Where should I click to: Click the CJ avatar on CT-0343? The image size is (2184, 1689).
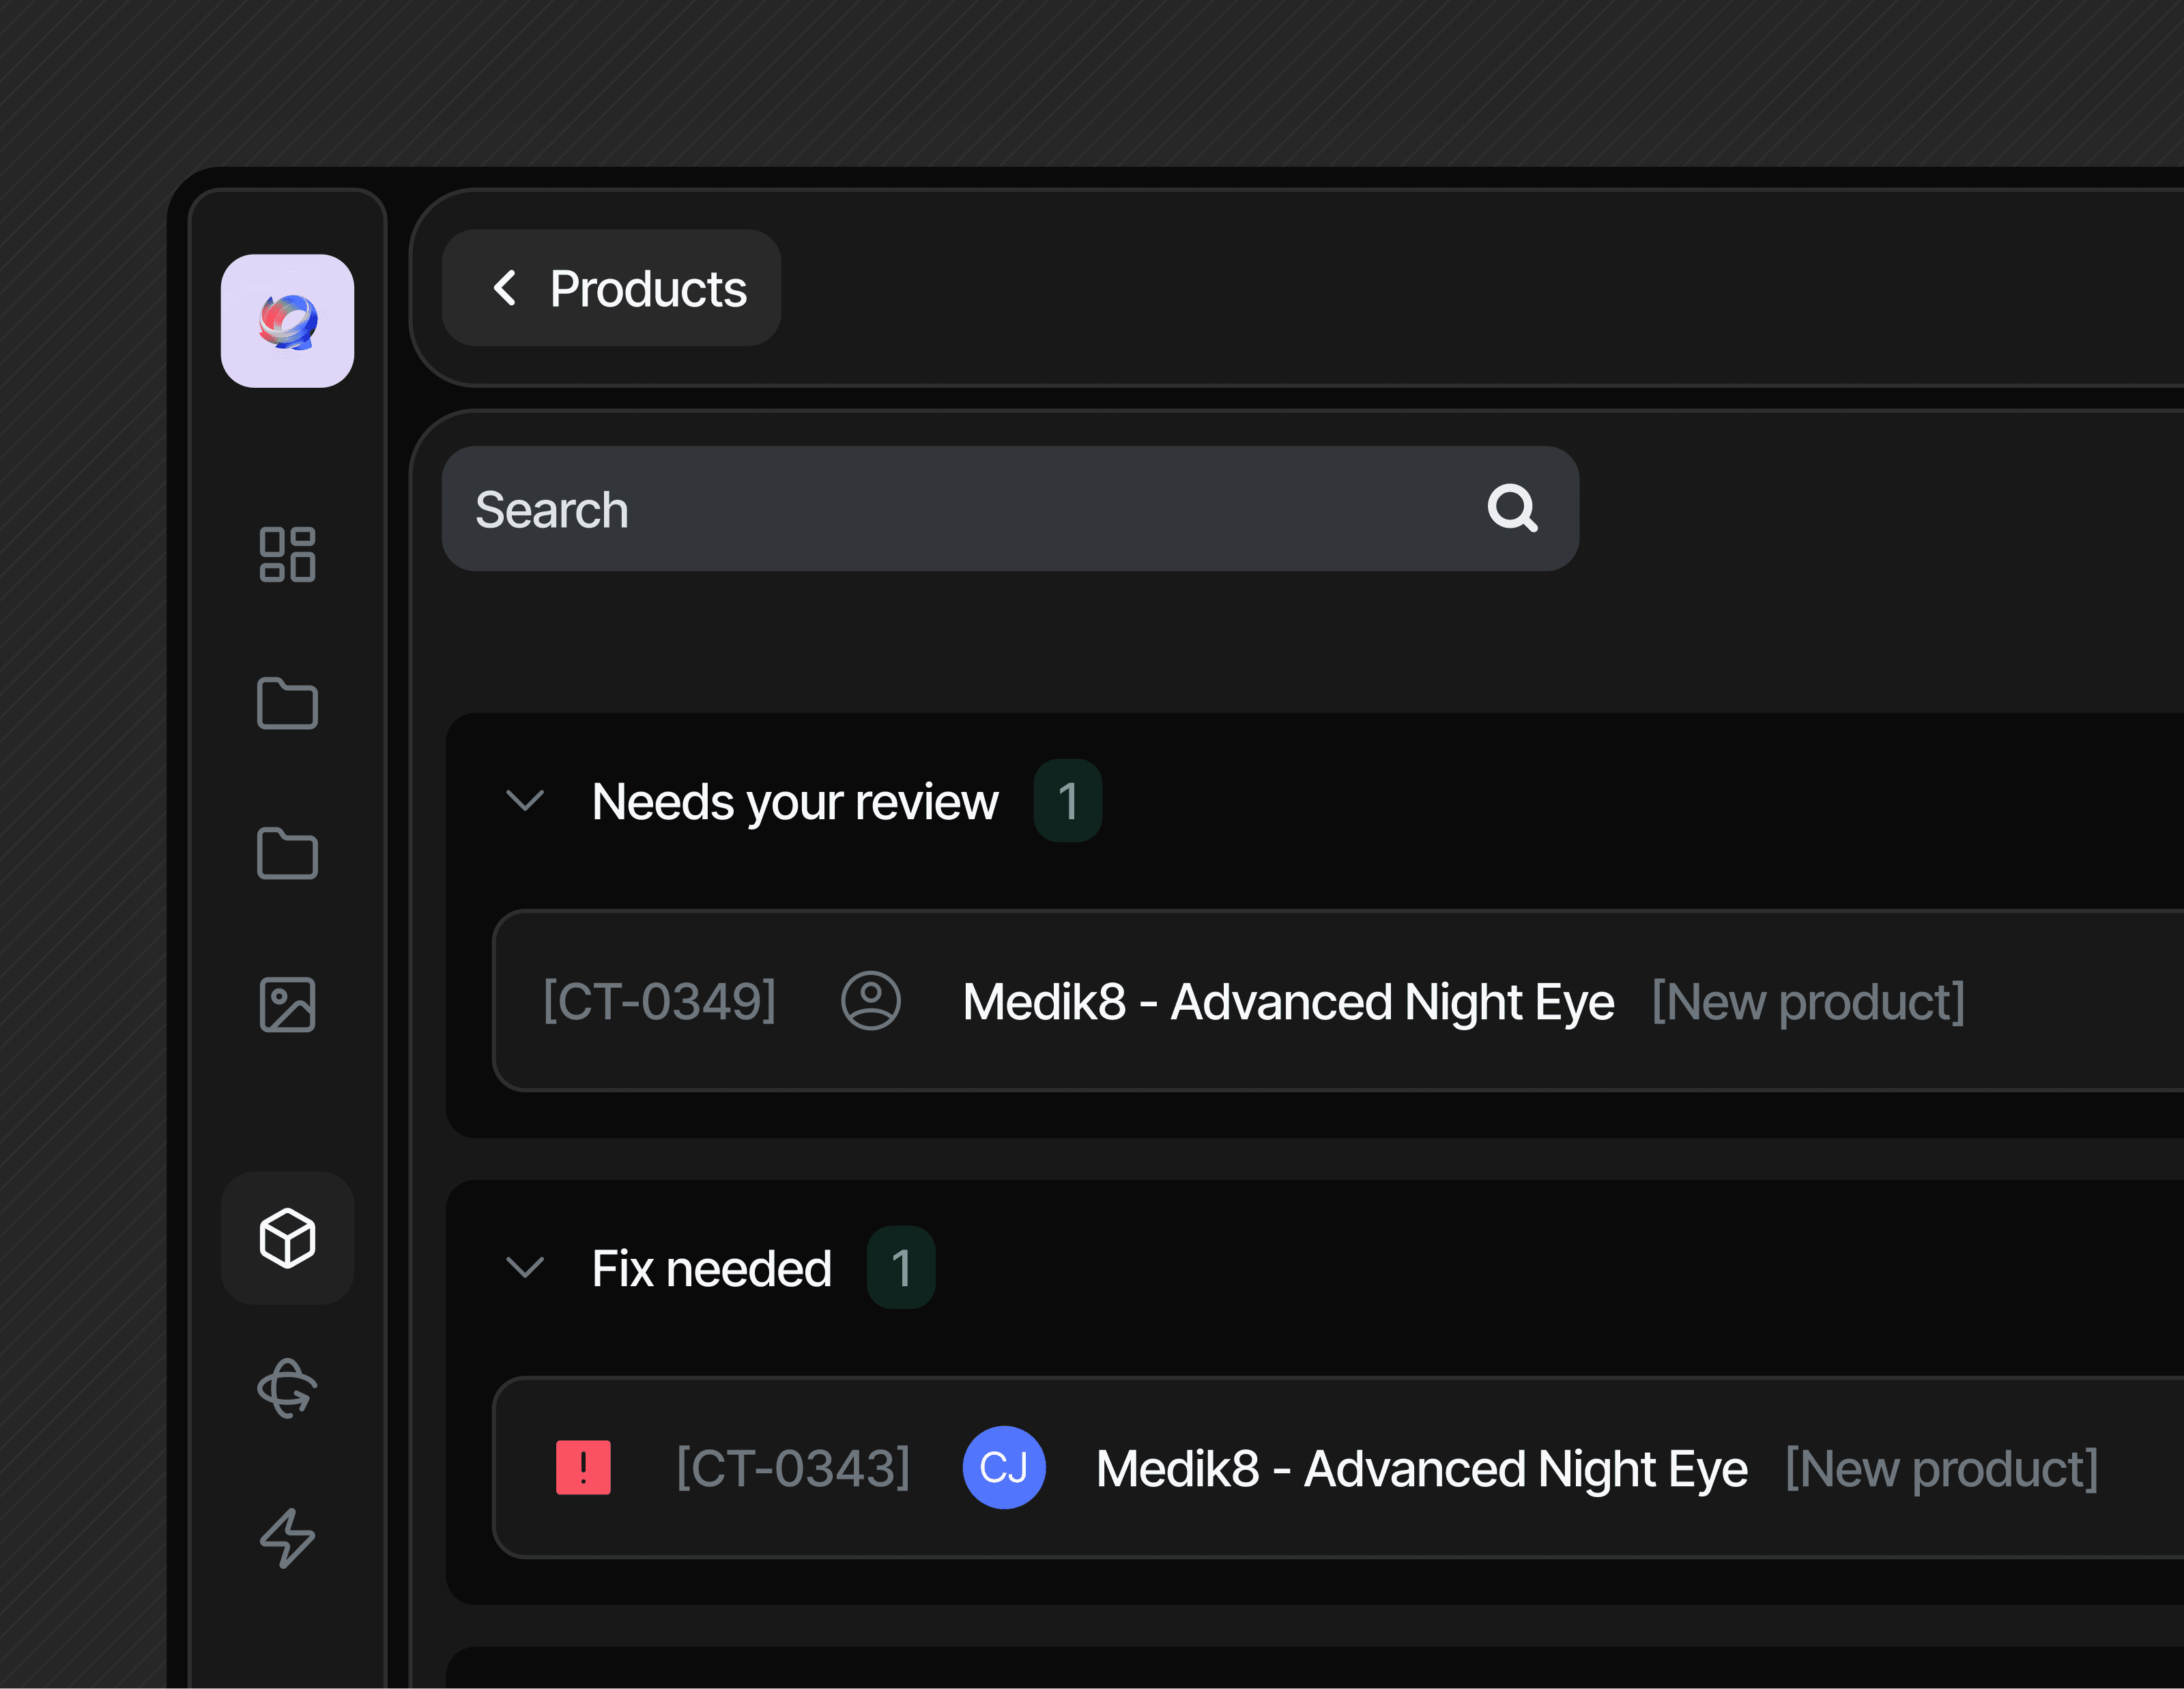(x=1003, y=1468)
